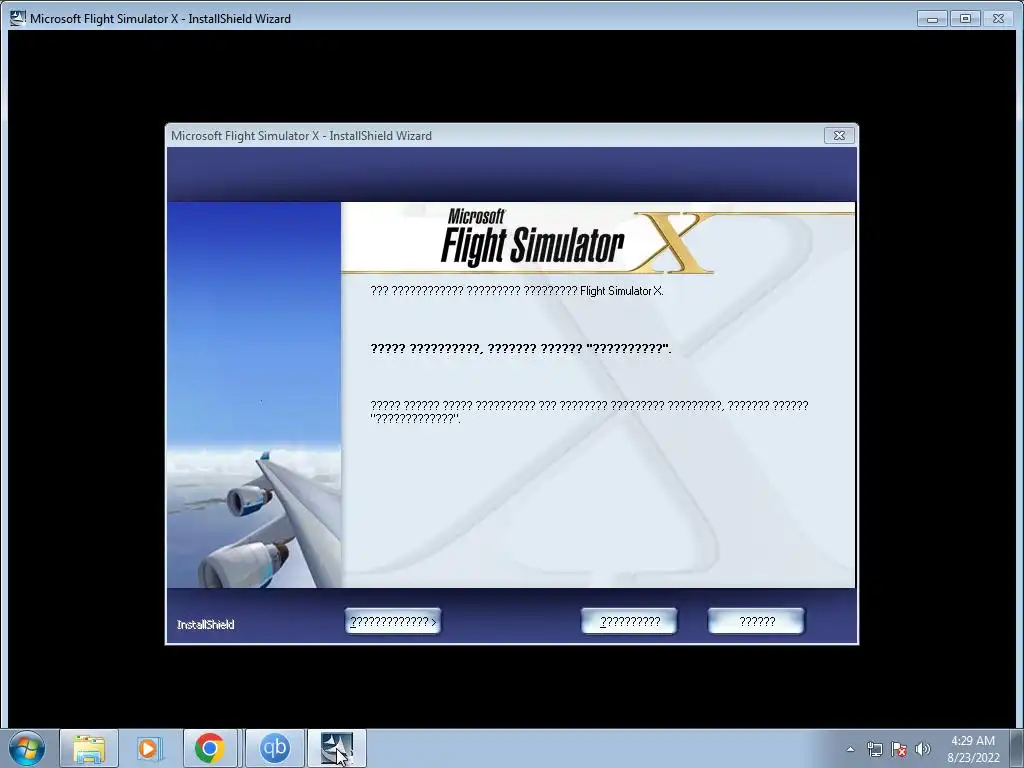This screenshot has height=768, width=1024.
Task: Open Action Center flag tray icon
Action: 899,749
